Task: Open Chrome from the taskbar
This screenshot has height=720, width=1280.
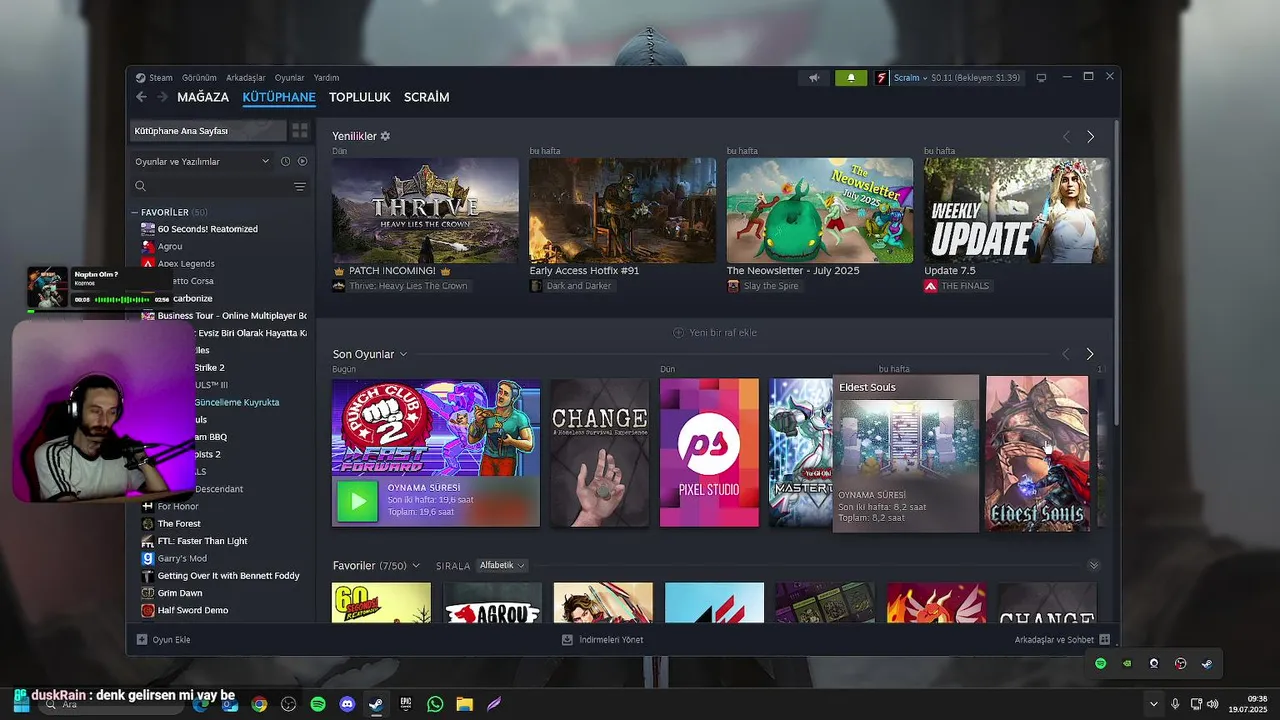Action: (259, 704)
